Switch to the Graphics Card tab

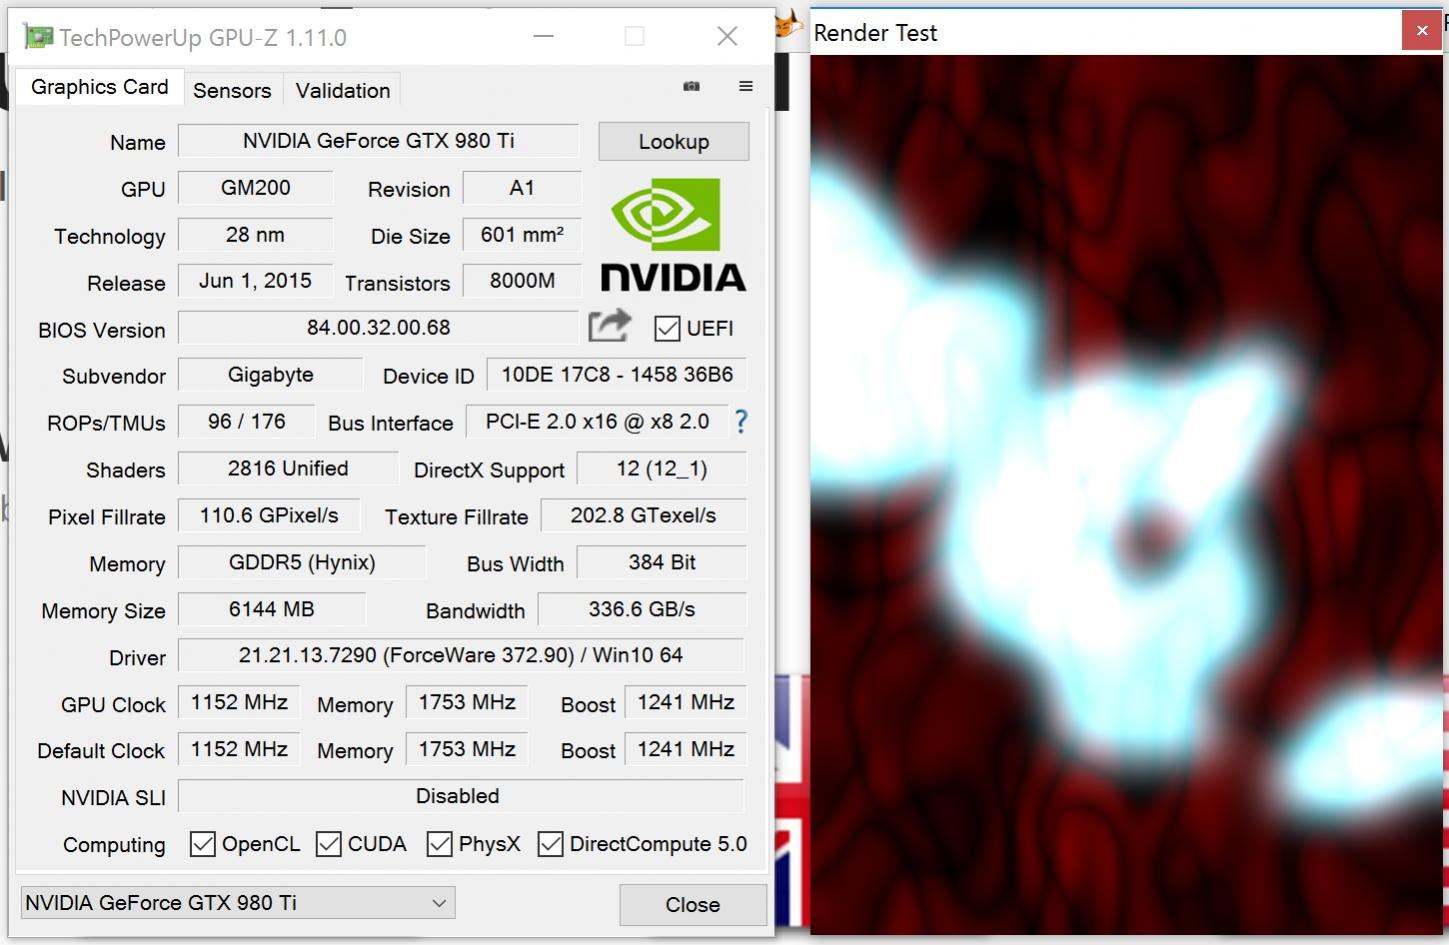[99, 87]
